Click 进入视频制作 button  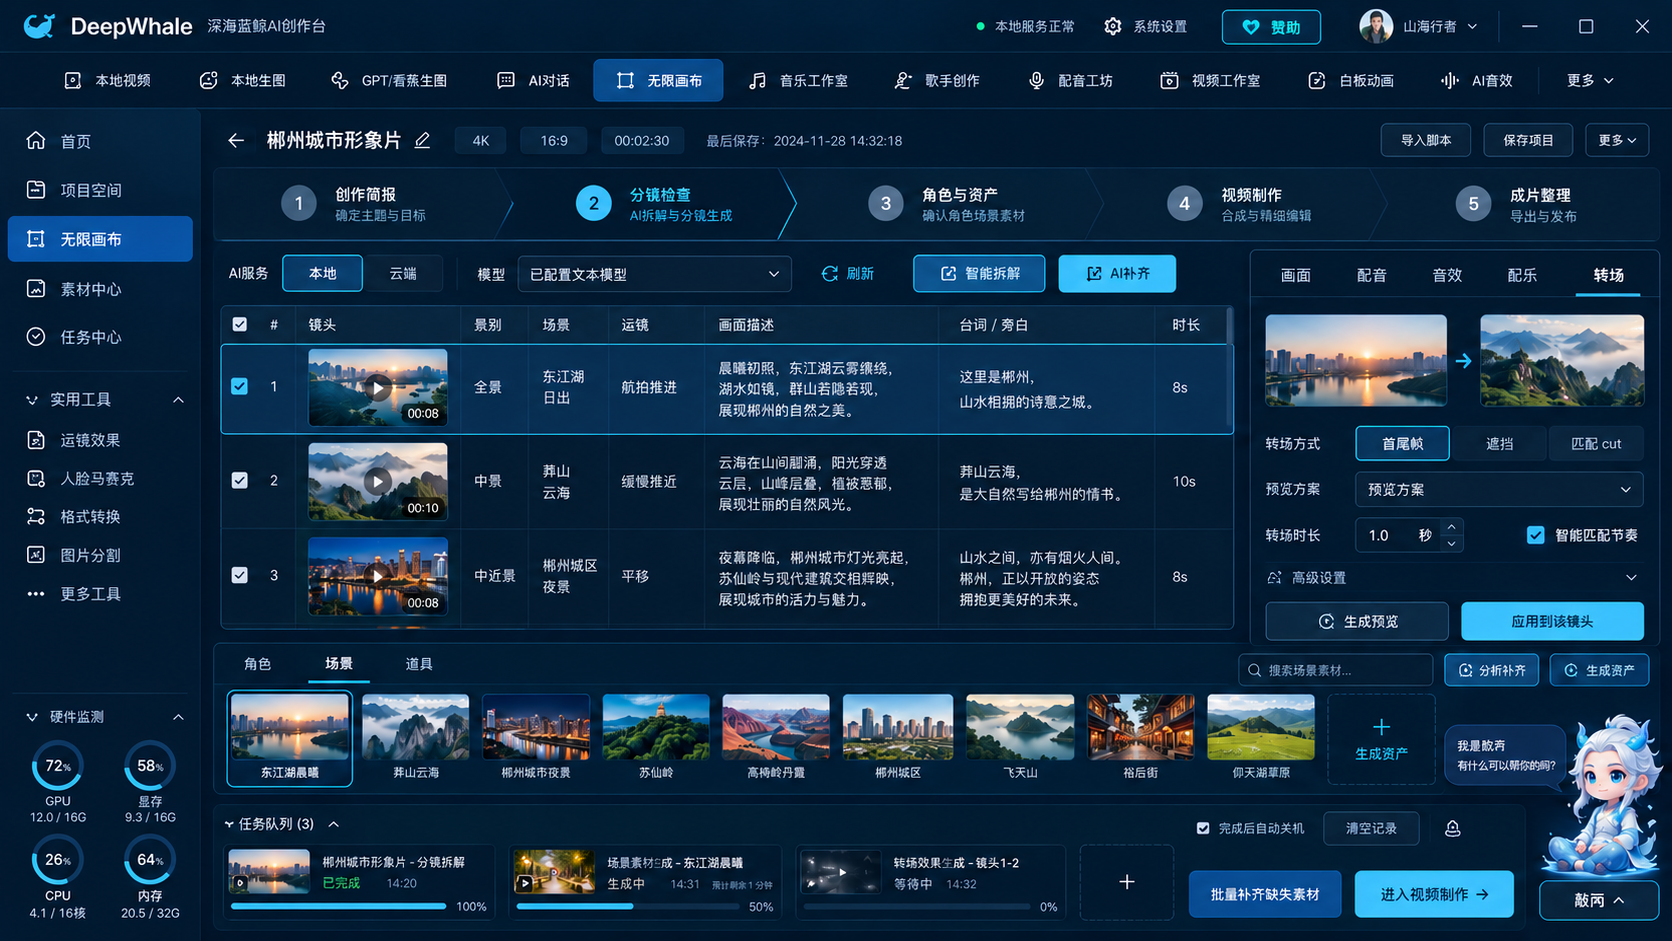point(1434,894)
